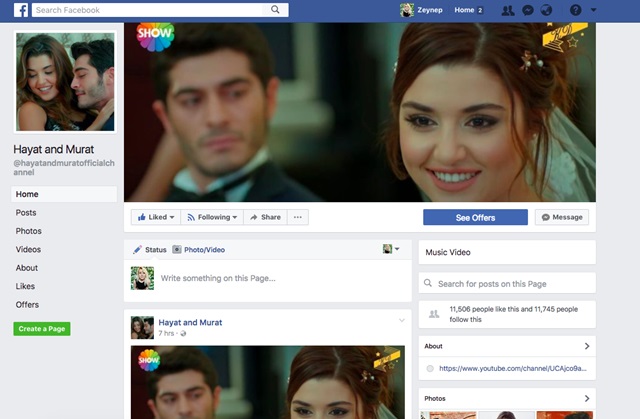Click the Music Video category text
Image resolution: width=640 pixels, height=419 pixels.
[448, 253]
